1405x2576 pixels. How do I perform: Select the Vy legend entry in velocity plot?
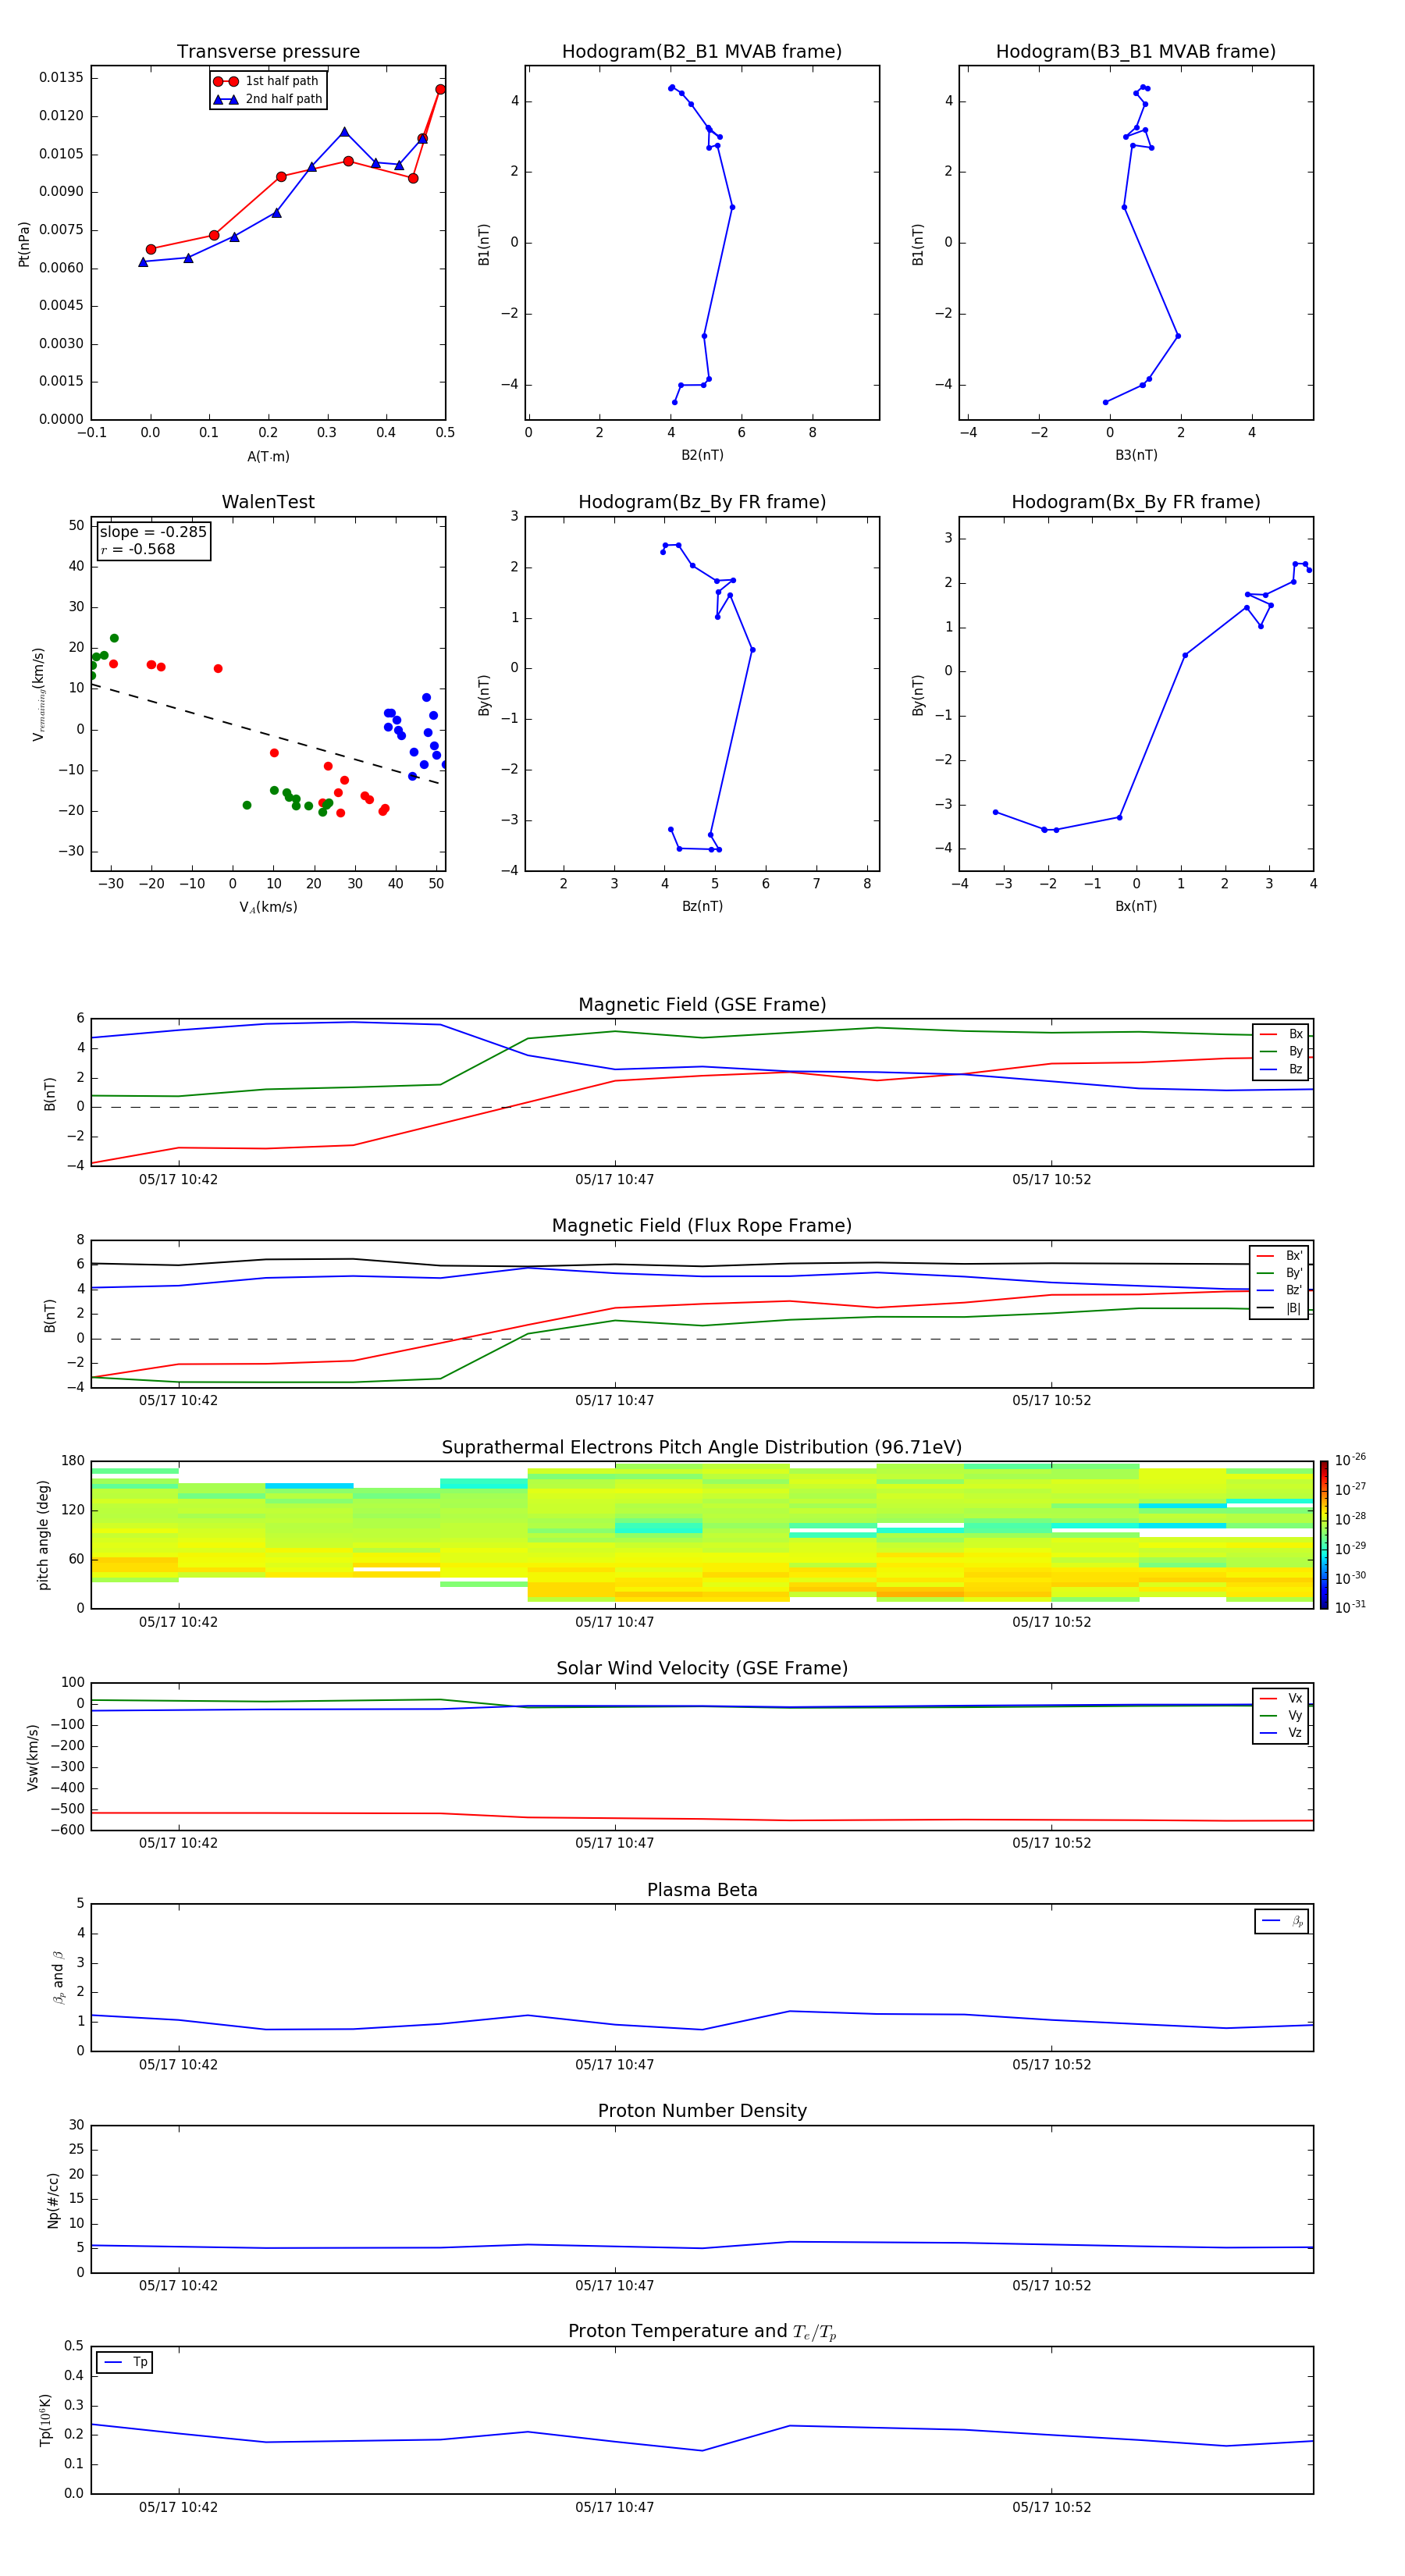click(x=1281, y=1715)
